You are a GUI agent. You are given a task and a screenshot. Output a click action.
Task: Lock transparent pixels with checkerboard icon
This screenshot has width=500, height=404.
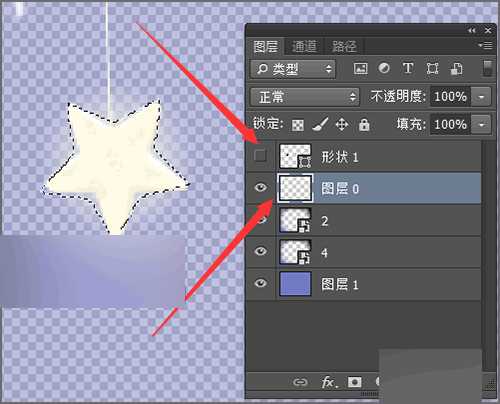(x=298, y=125)
